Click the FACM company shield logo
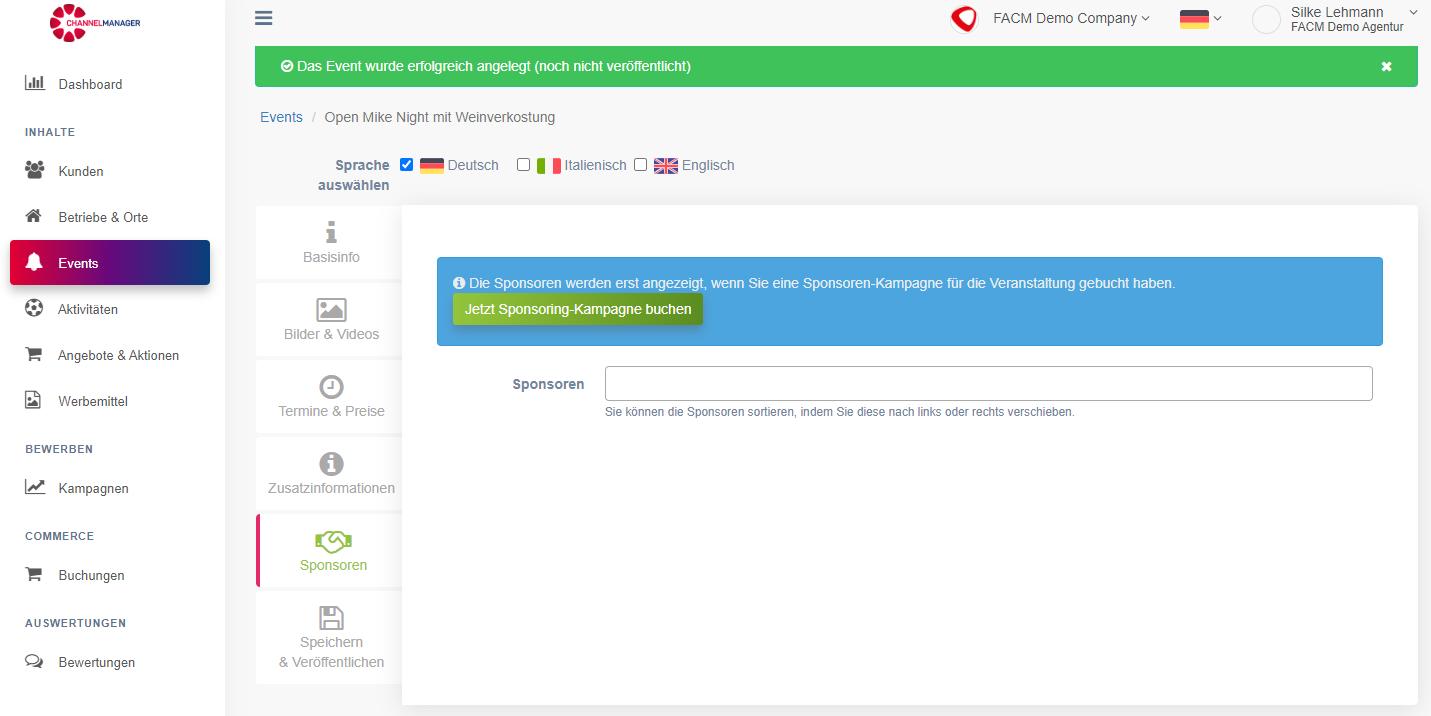 pos(964,19)
